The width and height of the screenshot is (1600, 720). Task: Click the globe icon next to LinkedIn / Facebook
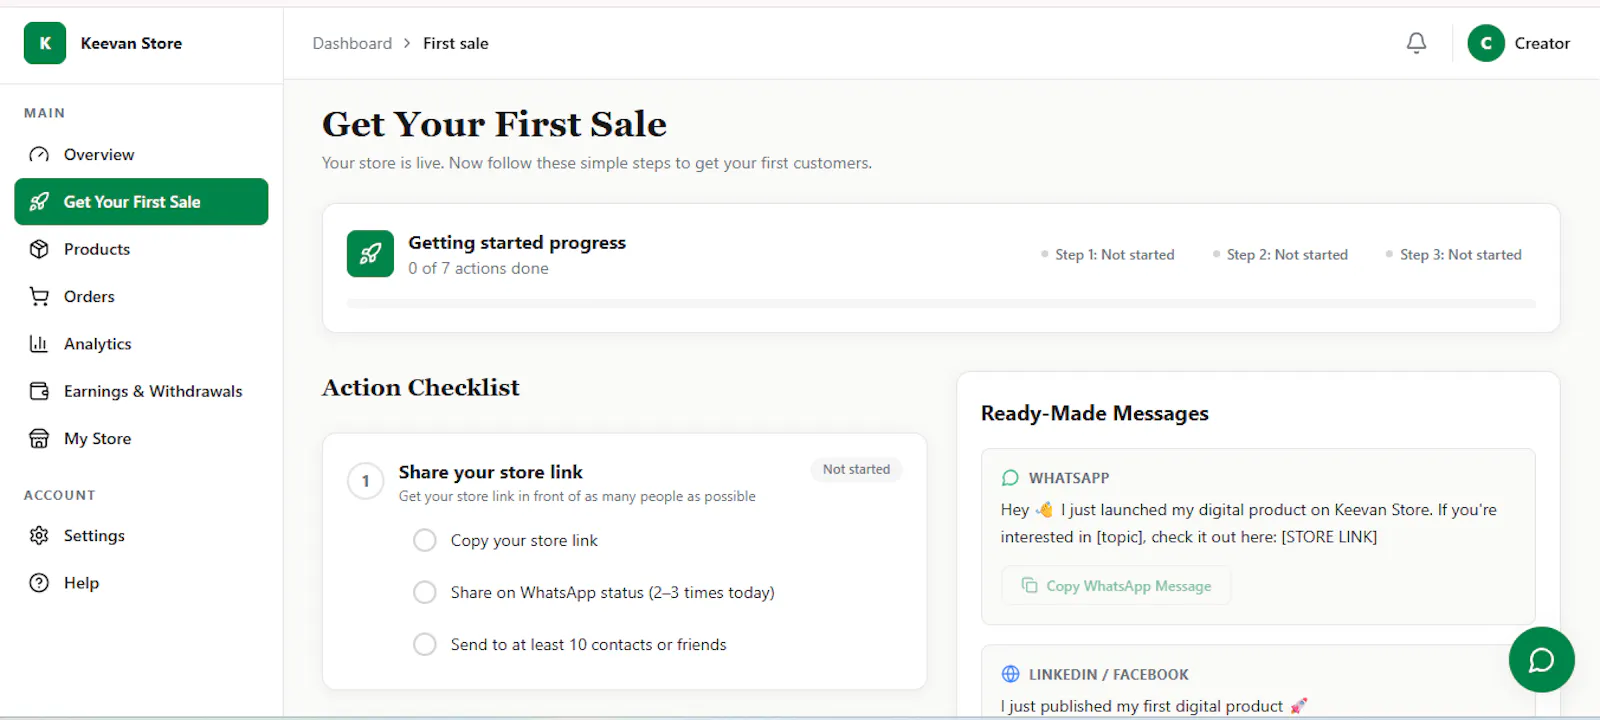(x=1010, y=674)
